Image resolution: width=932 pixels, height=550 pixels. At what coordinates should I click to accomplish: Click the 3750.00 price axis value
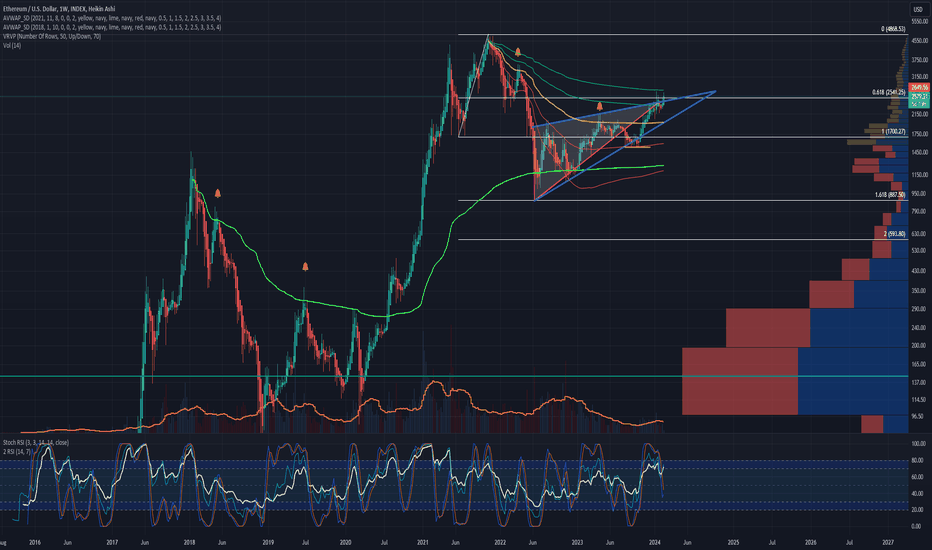pos(919,60)
